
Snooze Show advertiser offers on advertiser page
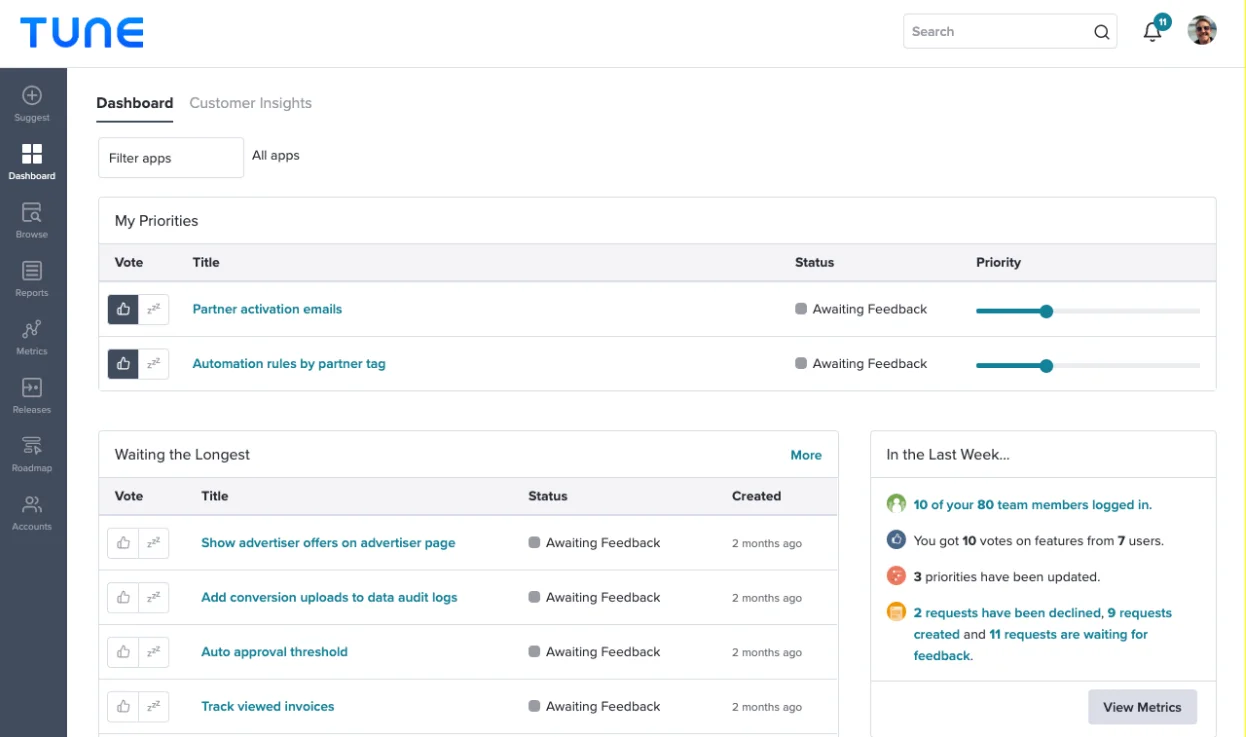154,543
